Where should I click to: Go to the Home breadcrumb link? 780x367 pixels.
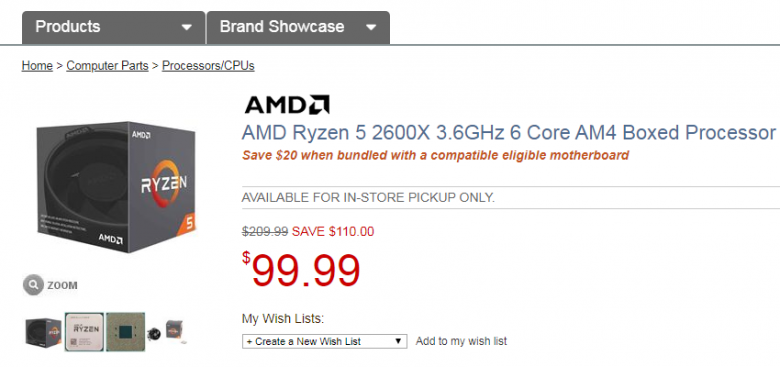[x=37, y=66]
